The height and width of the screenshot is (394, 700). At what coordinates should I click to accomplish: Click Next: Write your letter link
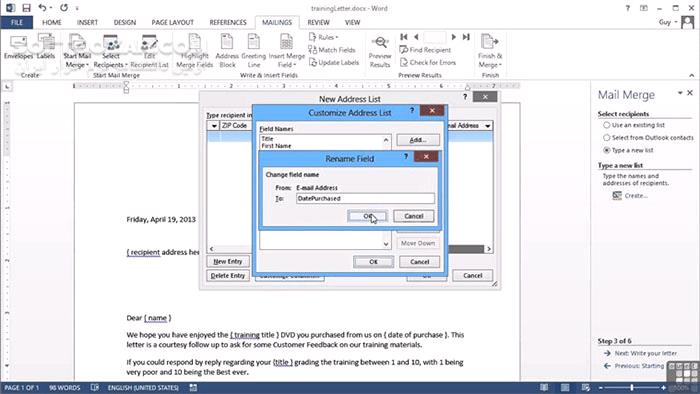(646, 353)
